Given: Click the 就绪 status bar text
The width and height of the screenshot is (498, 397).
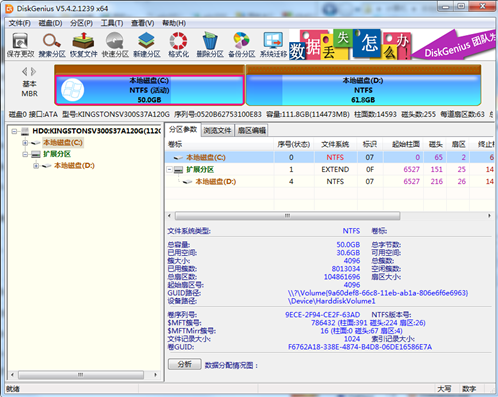Looking at the screenshot, I should tap(13, 389).
